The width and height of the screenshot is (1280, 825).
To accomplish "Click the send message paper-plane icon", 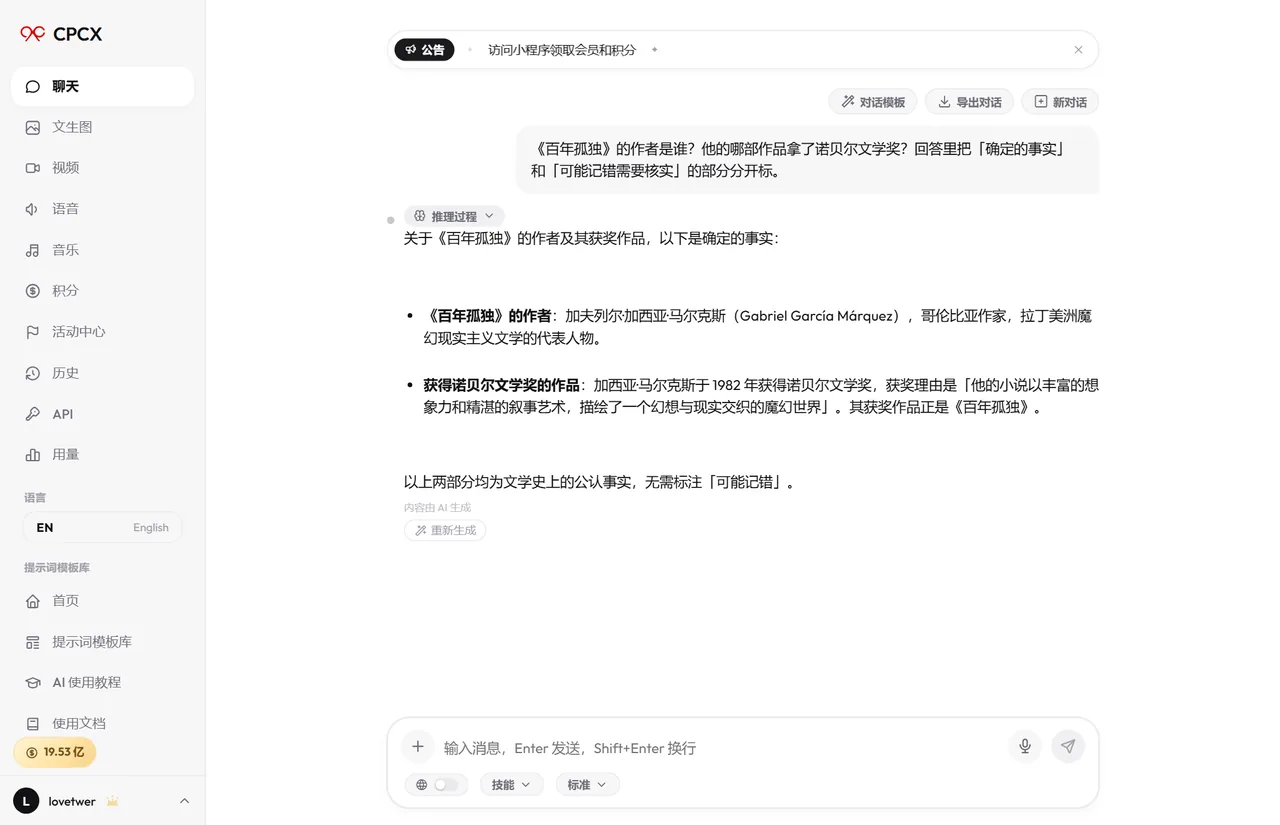I will [1068, 746].
